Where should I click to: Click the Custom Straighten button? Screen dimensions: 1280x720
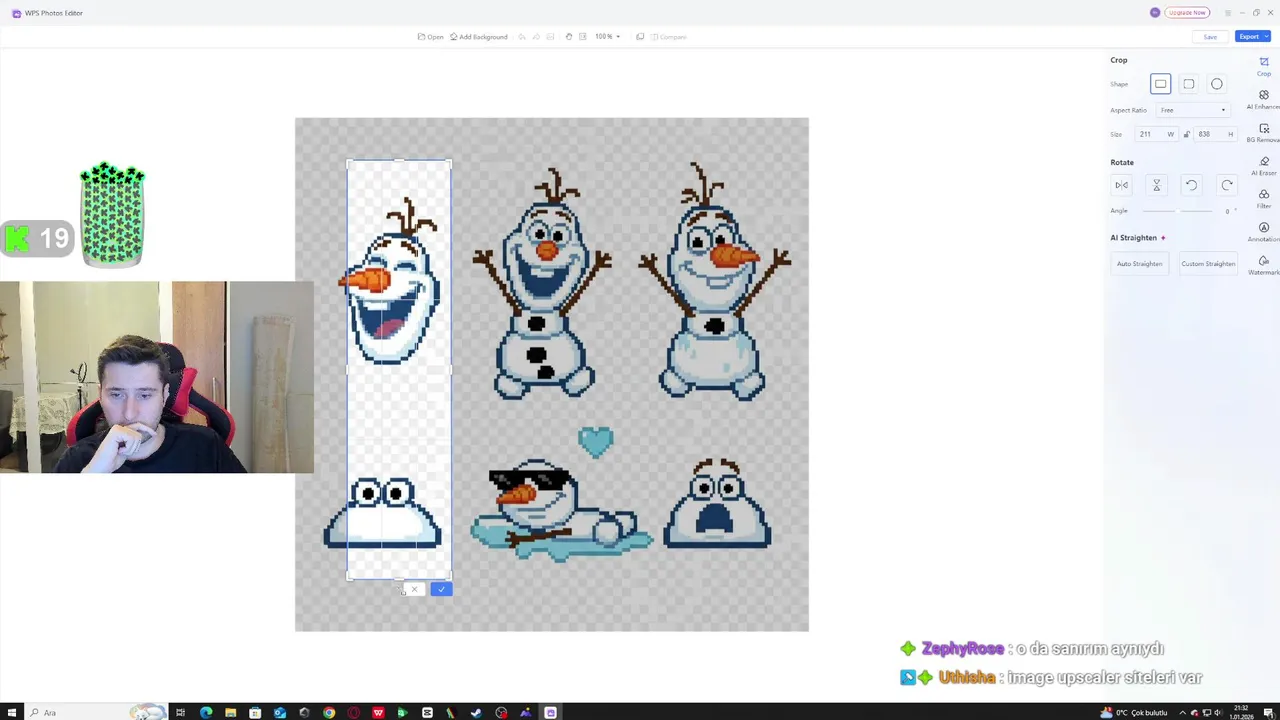[1208, 264]
